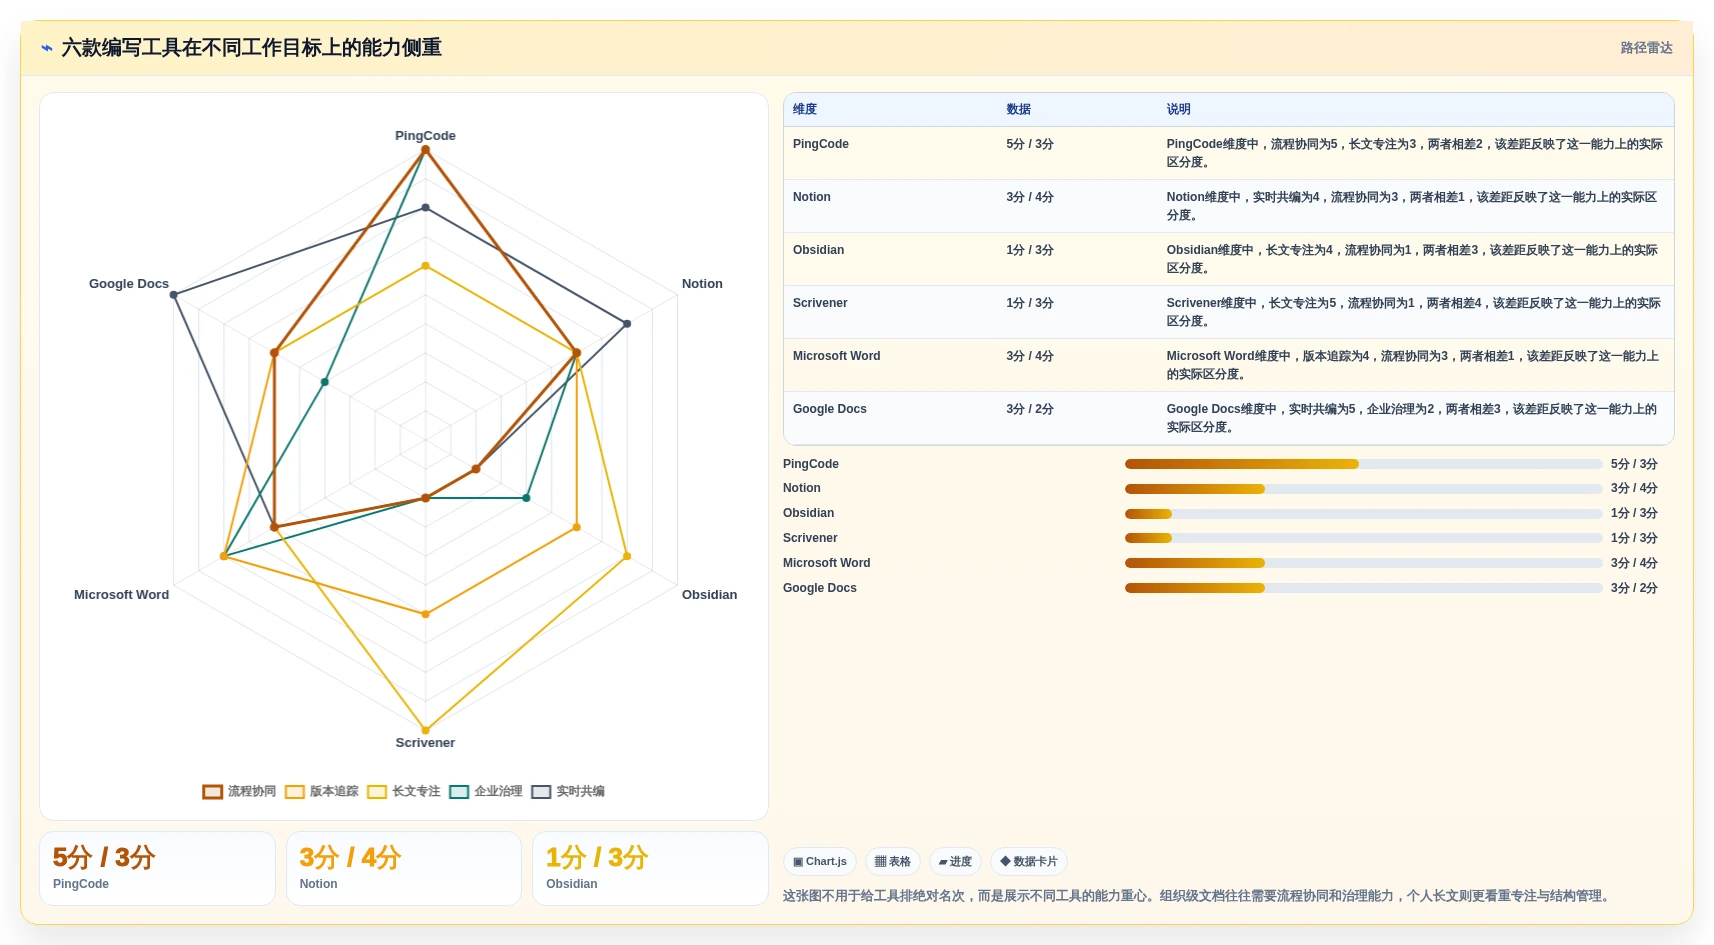Click the Notion table row name
This screenshot has width=1714, height=945.
(812, 197)
